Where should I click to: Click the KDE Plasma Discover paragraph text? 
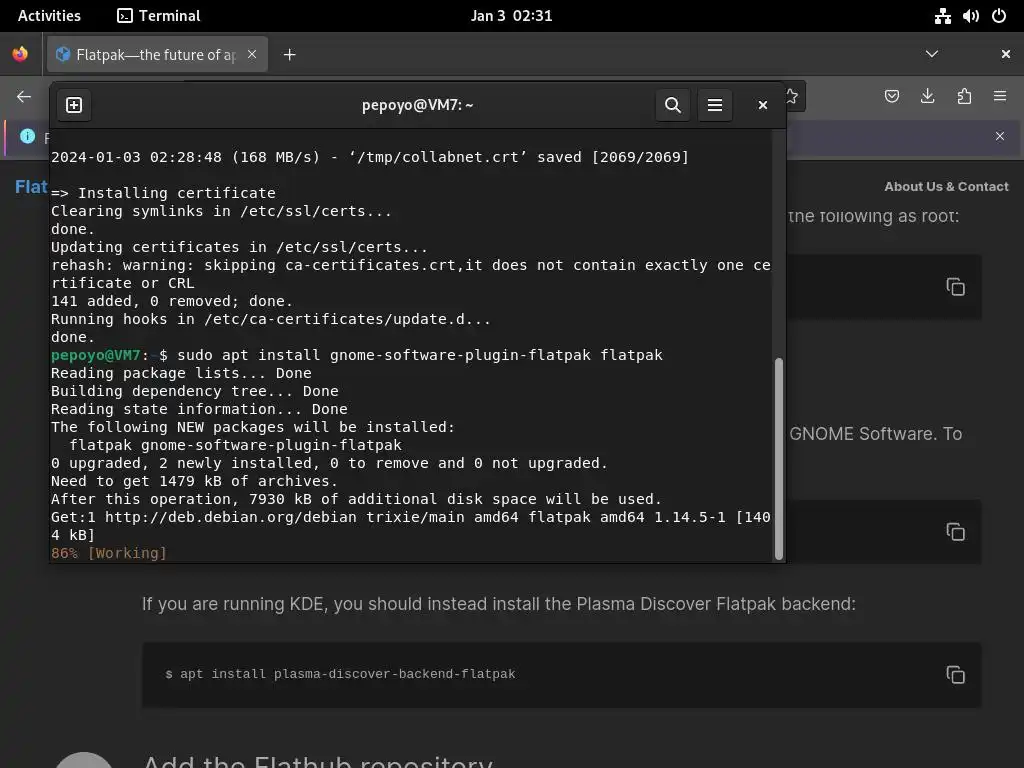(498, 604)
